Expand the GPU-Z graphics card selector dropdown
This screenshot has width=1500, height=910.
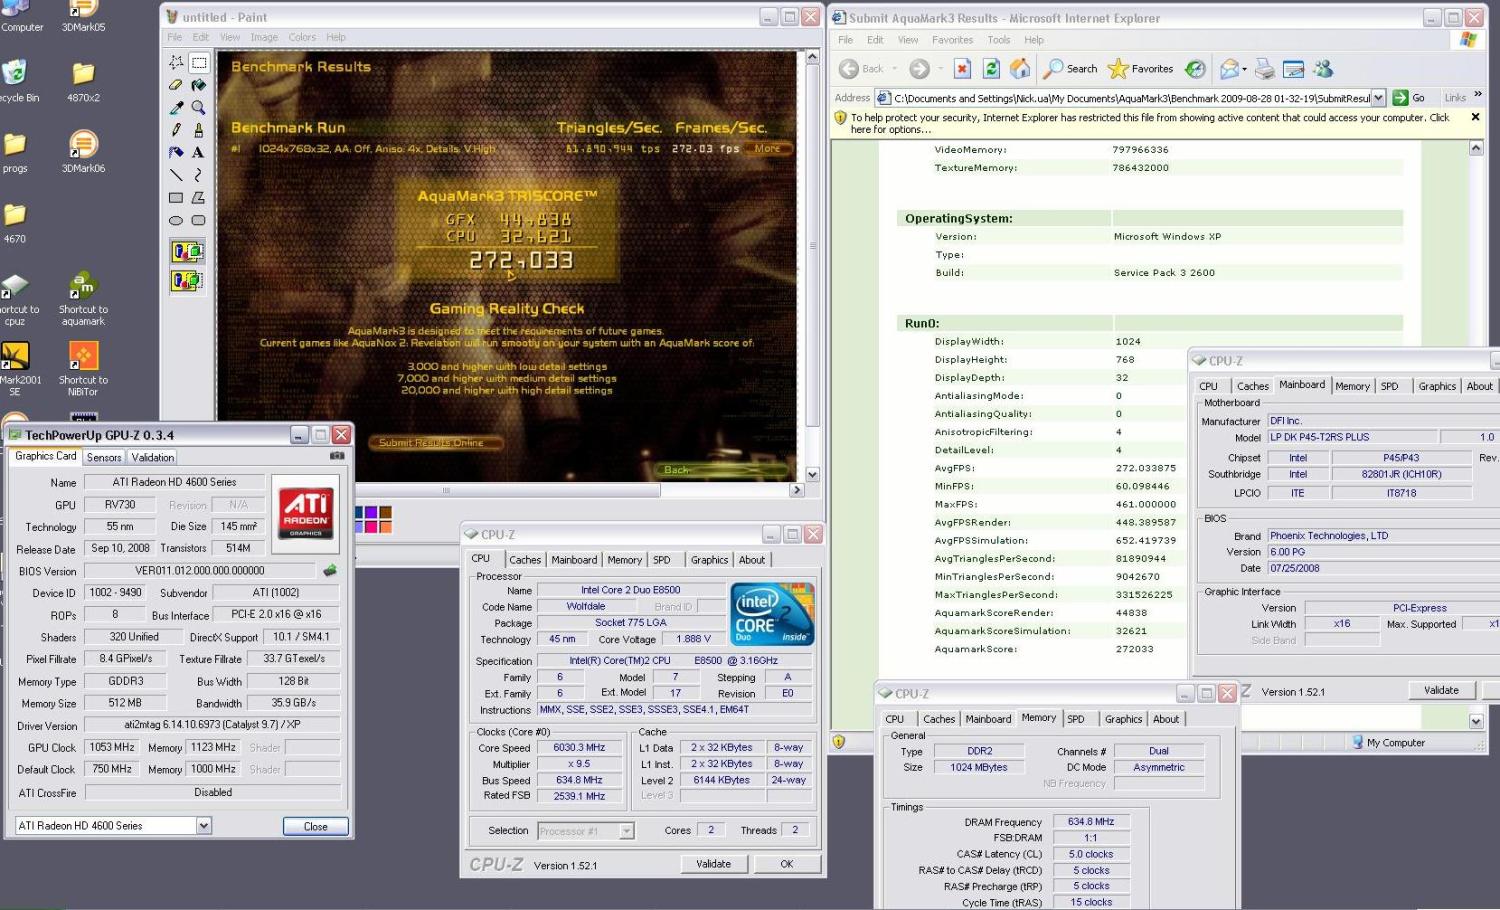(204, 826)
